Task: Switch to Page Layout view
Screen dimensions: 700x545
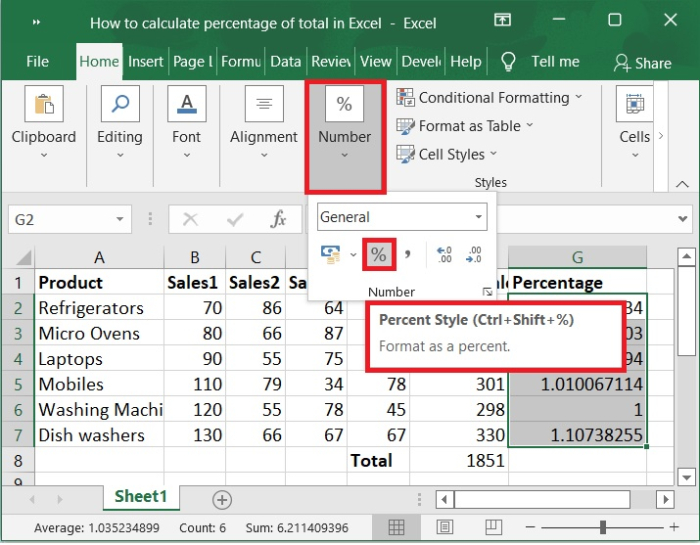Action: pyautogui.click(x=445, y=527)
